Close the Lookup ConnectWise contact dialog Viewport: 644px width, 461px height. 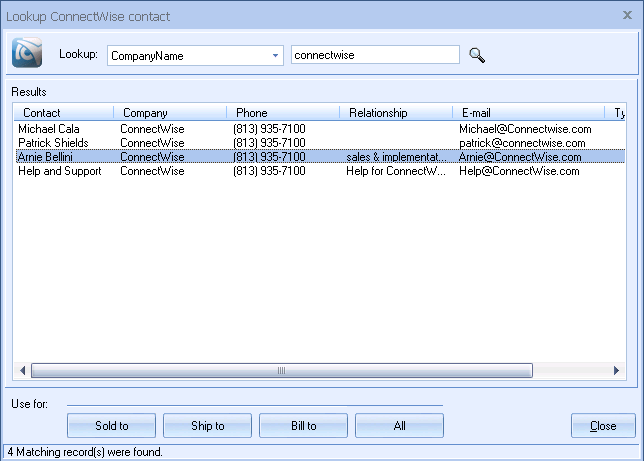pos(627,16)
